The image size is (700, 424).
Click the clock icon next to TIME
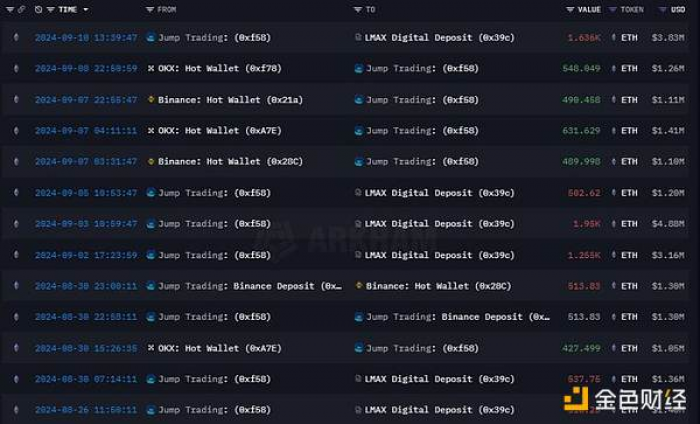pyautogui.click(x=38, y=9)
